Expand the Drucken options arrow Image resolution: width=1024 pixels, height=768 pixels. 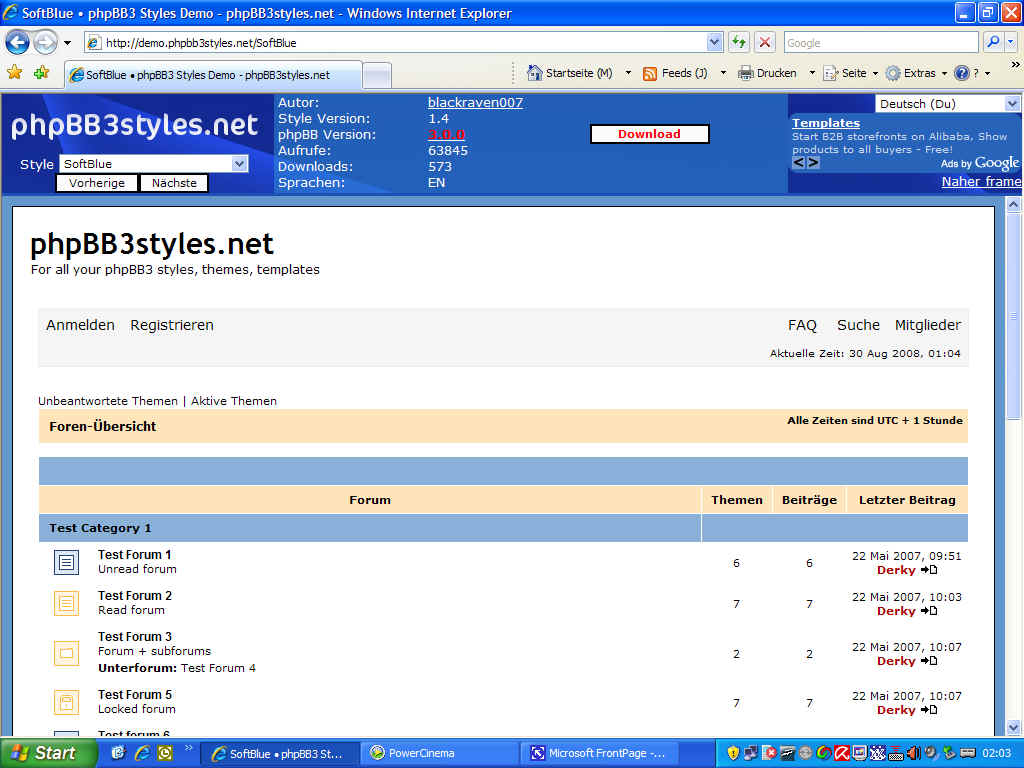point(812,73)
